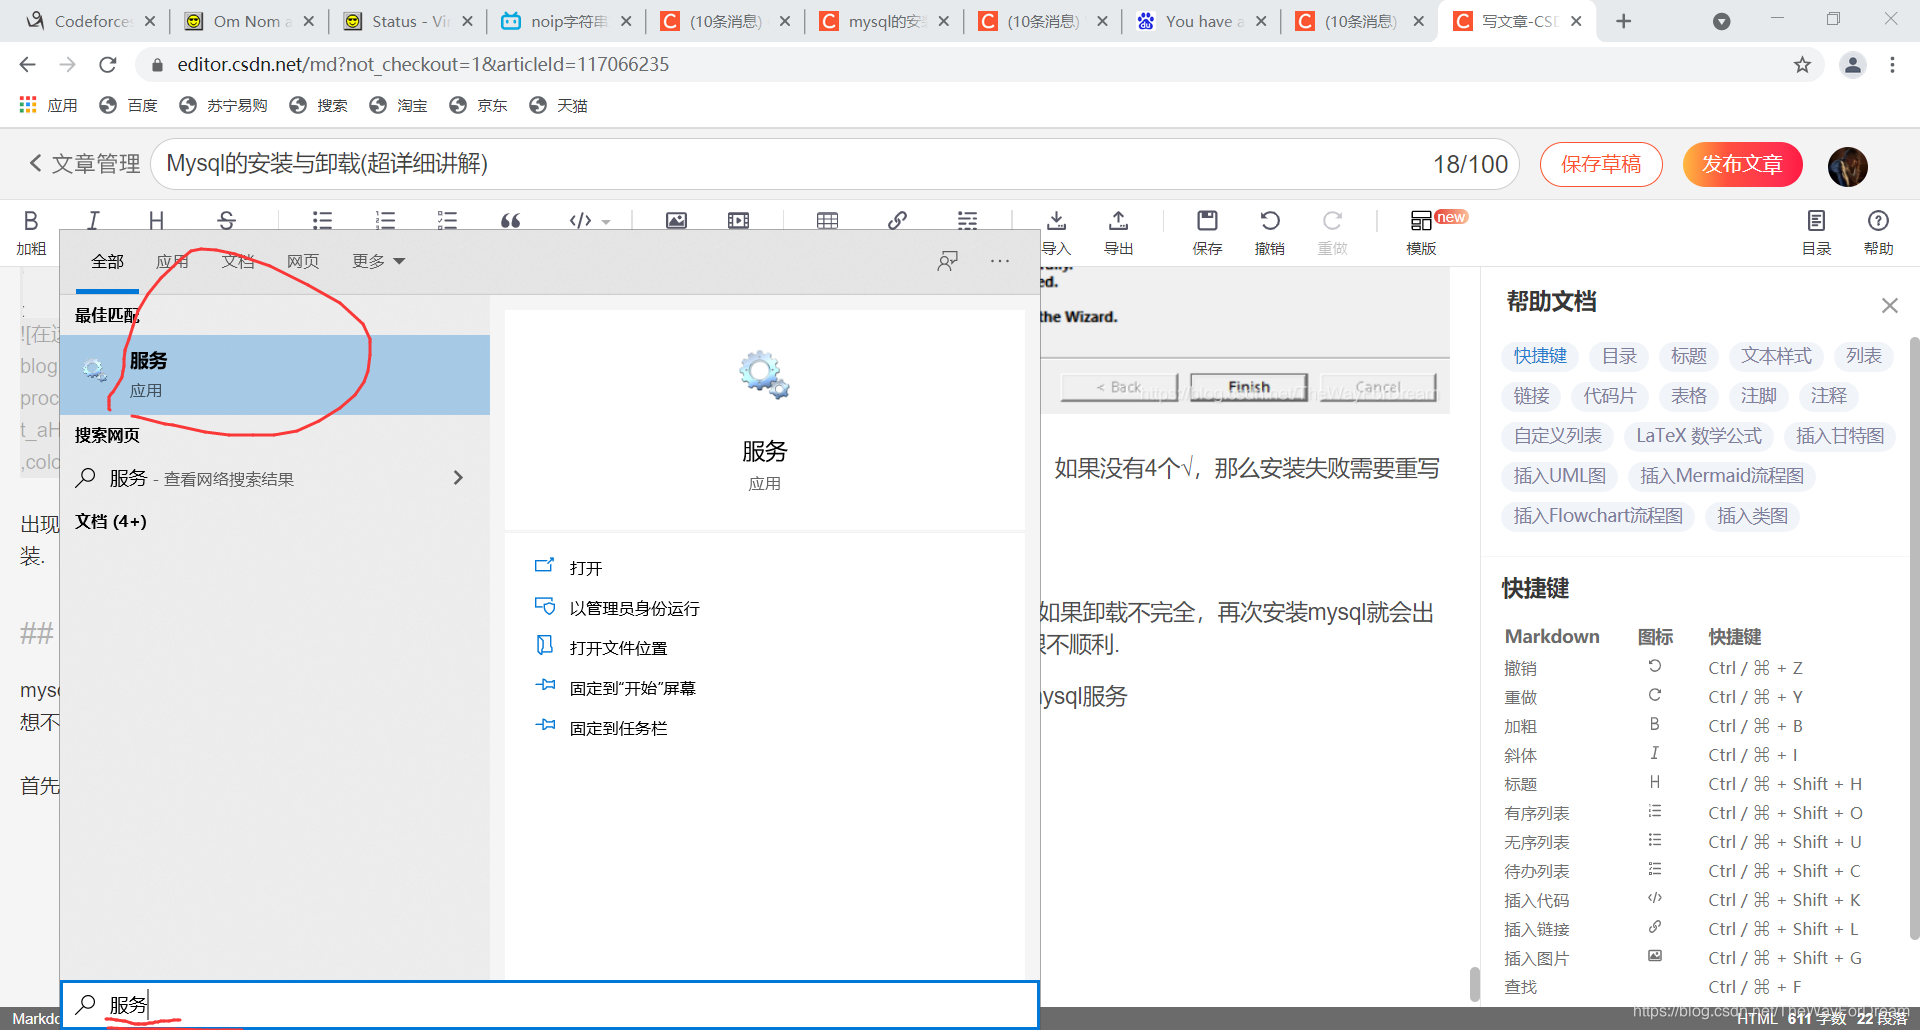
Task: Select 文档 tab in search panel
Action: click(238, 261)
